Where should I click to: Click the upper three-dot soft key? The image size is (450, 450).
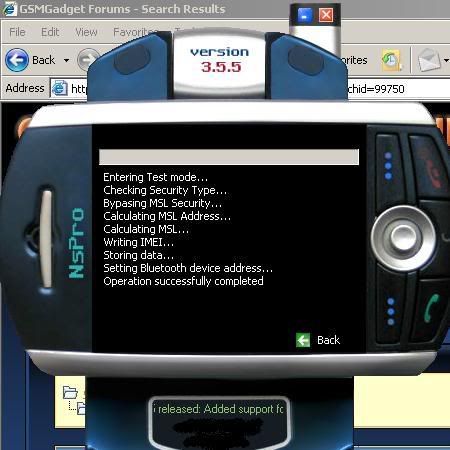pos(388,166)
